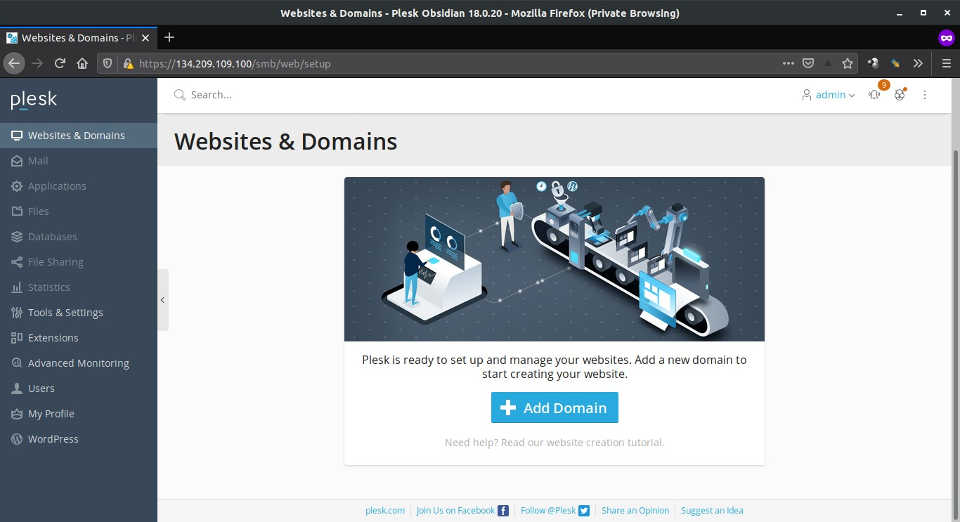Click the Statistics bar chart icon
The height and width of the screenshot is (522, 960).
[x=17, y=287]
